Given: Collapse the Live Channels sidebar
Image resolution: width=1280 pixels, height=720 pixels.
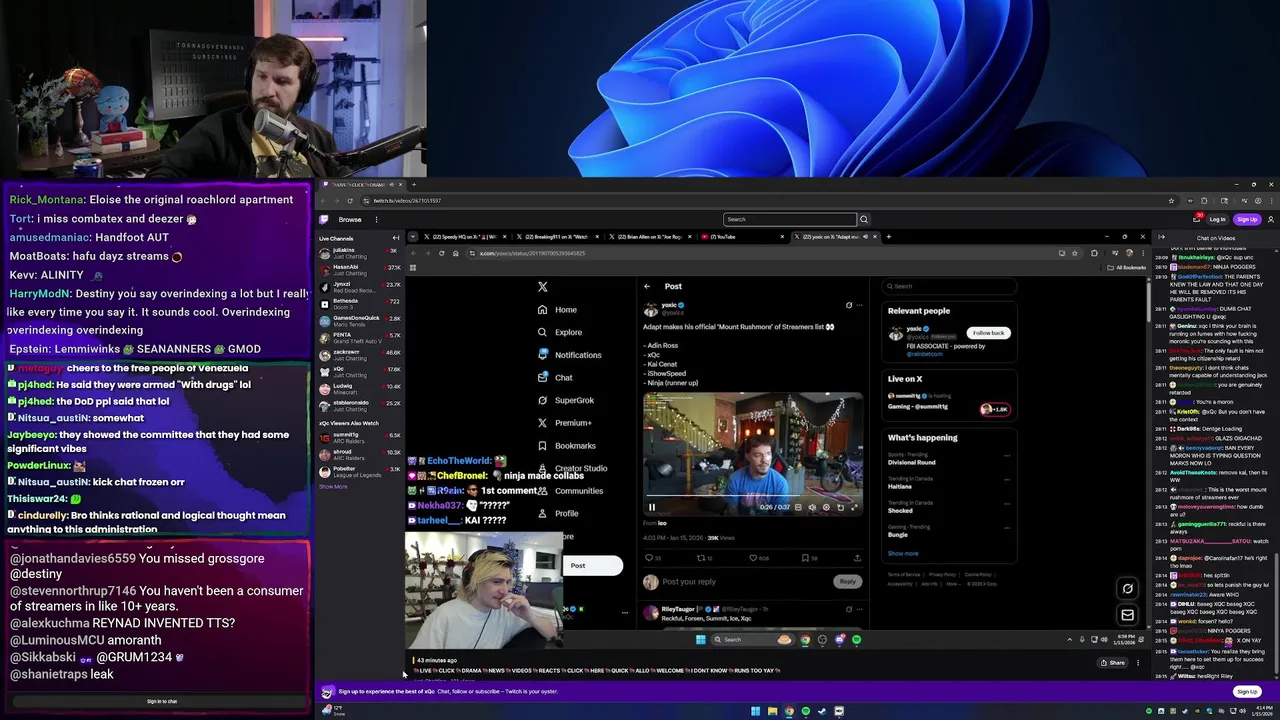Looking at the screenshot, I should click(x=396, y=238).
